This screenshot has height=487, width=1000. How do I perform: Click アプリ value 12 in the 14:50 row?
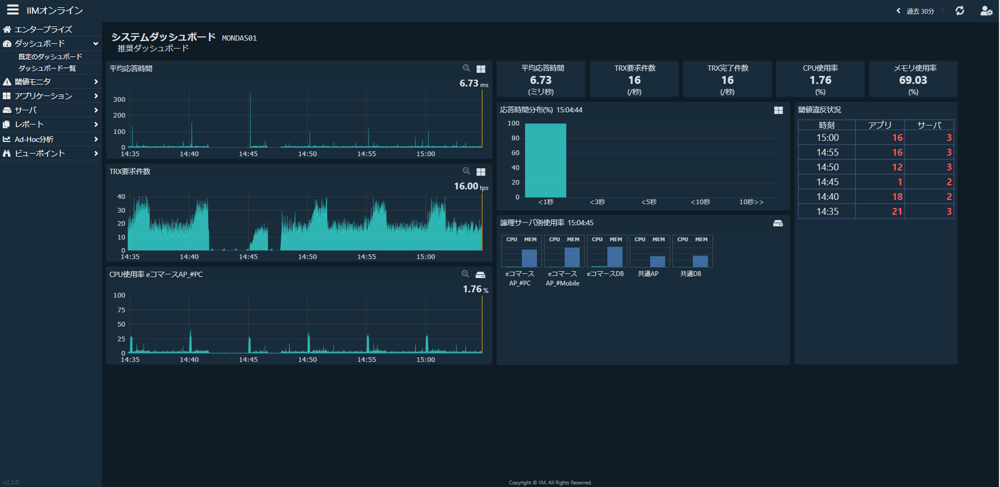pyautogui.click(x=897, y=167)
